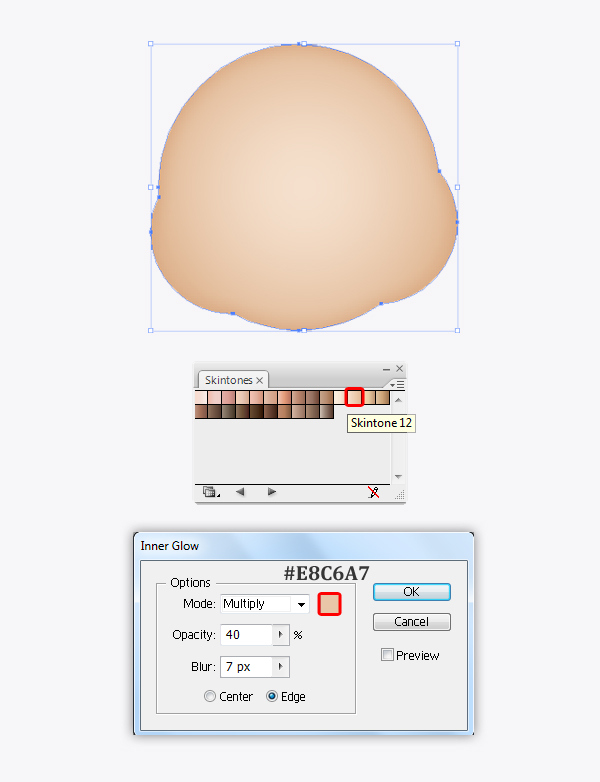The image size is (600, 782).
Task: Open the Skintones panel flyout menu
Action: (398, 385)
